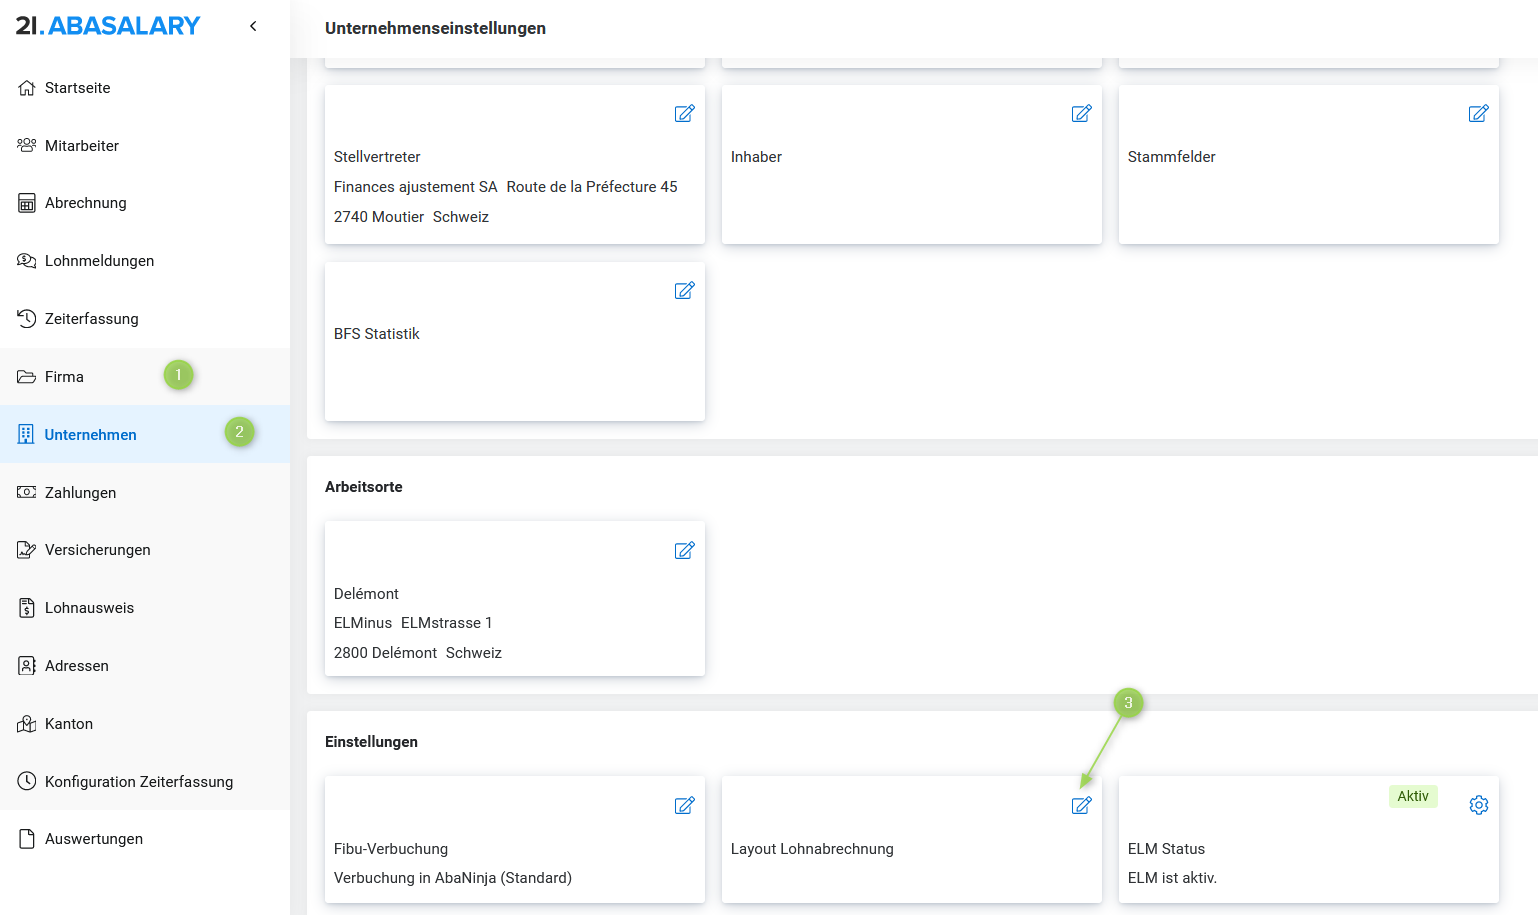
Task: Open Mitarbeiter in the sidebar
Action: point(81,146)
